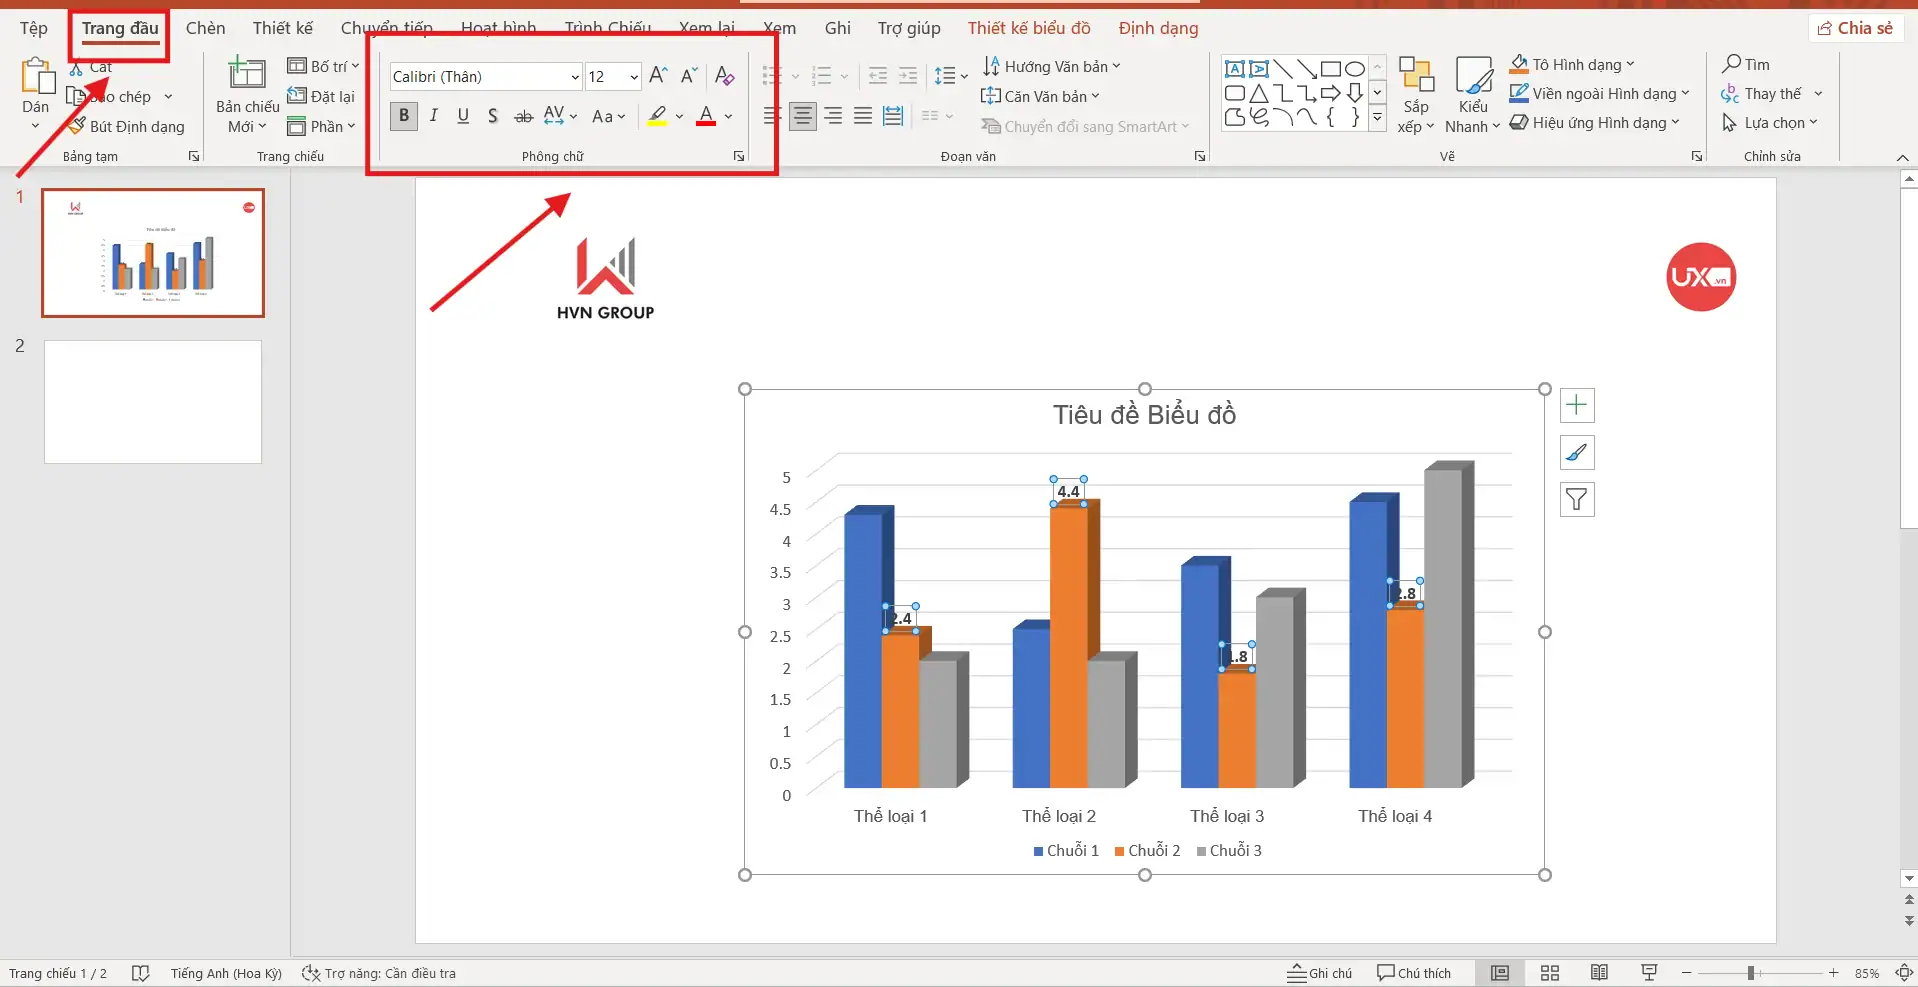The height and width of the screenshot is (987, 1918).
Task: Toggle Strikethrough formatting
Action: tap(523, 116)
